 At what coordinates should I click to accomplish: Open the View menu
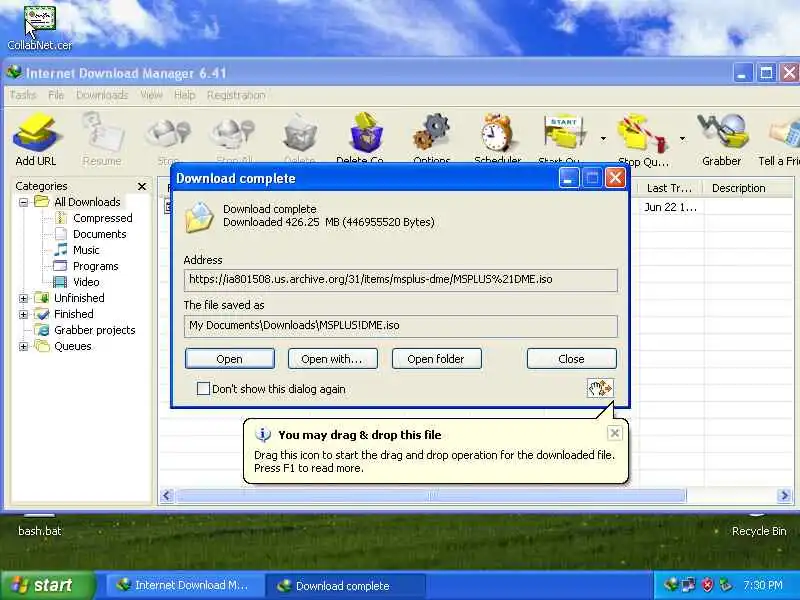coord(151,95)
